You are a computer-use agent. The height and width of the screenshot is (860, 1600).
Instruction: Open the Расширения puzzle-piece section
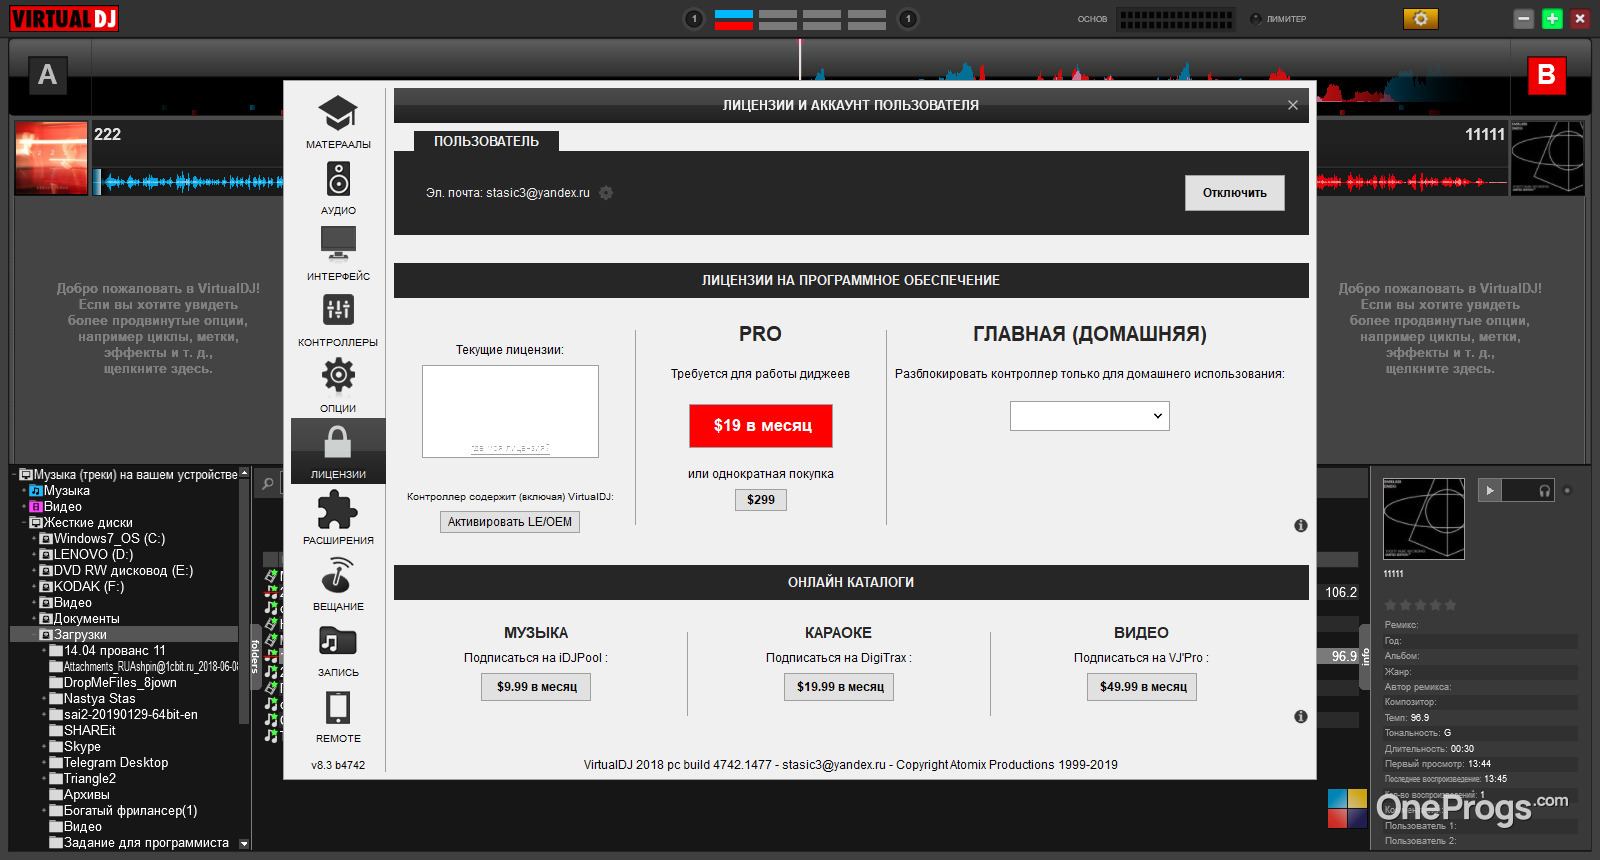click(338, 517)
